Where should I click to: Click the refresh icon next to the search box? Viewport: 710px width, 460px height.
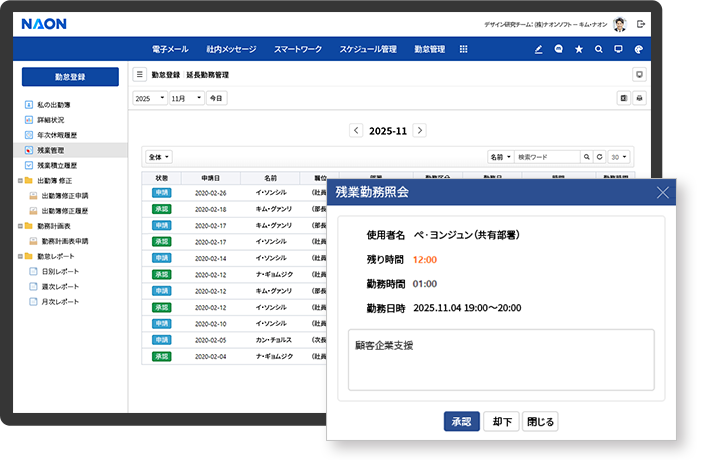(599, 157)
